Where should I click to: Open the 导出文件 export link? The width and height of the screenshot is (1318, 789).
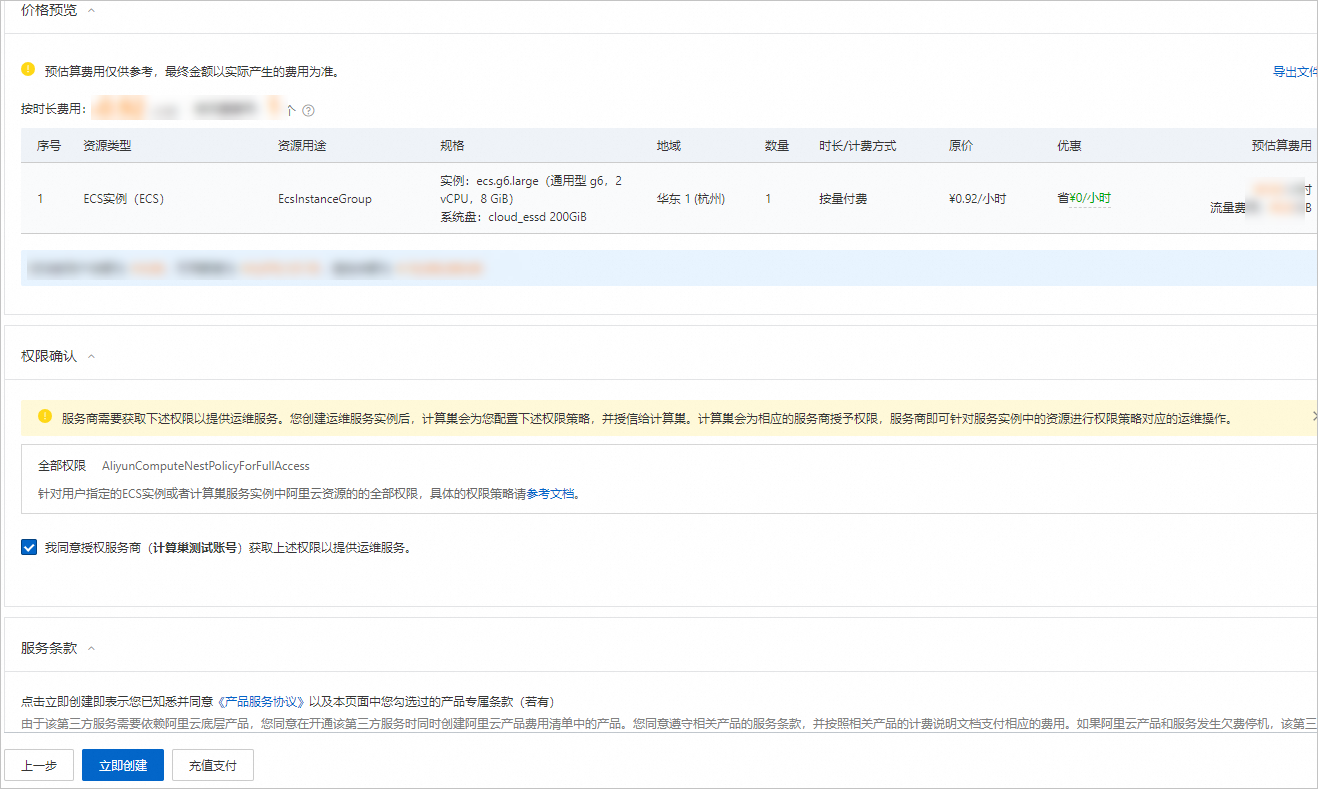tap(1297, 71)
